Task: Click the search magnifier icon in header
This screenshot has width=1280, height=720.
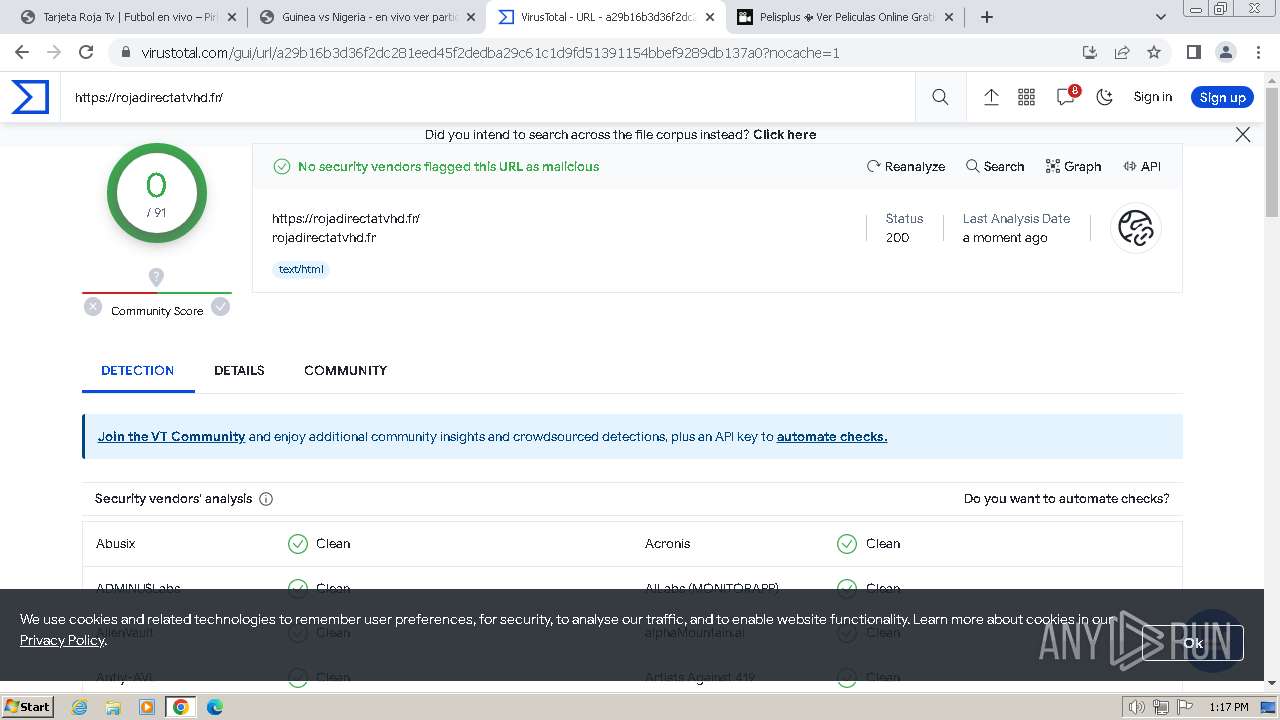Action: (x=940, y=97)
